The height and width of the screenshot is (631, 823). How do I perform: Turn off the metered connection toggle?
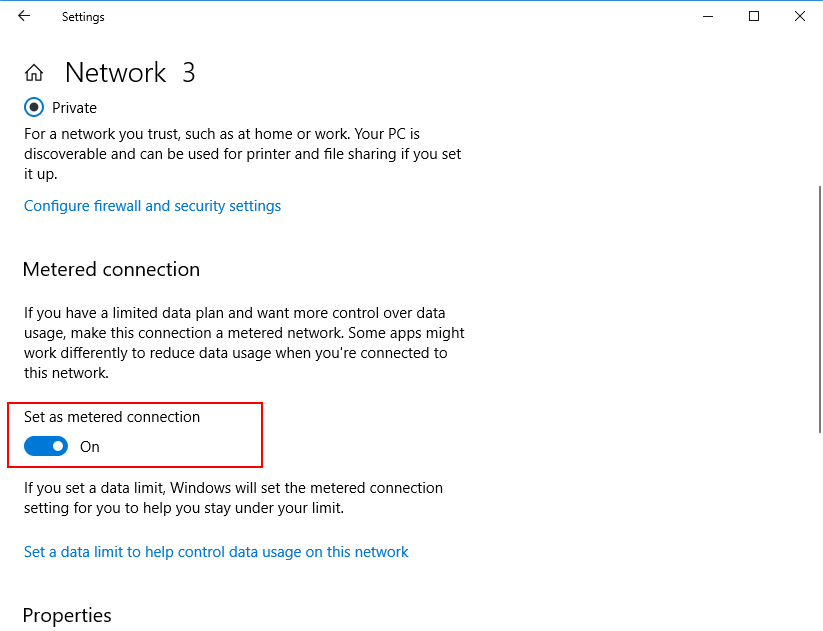[46, 446]
